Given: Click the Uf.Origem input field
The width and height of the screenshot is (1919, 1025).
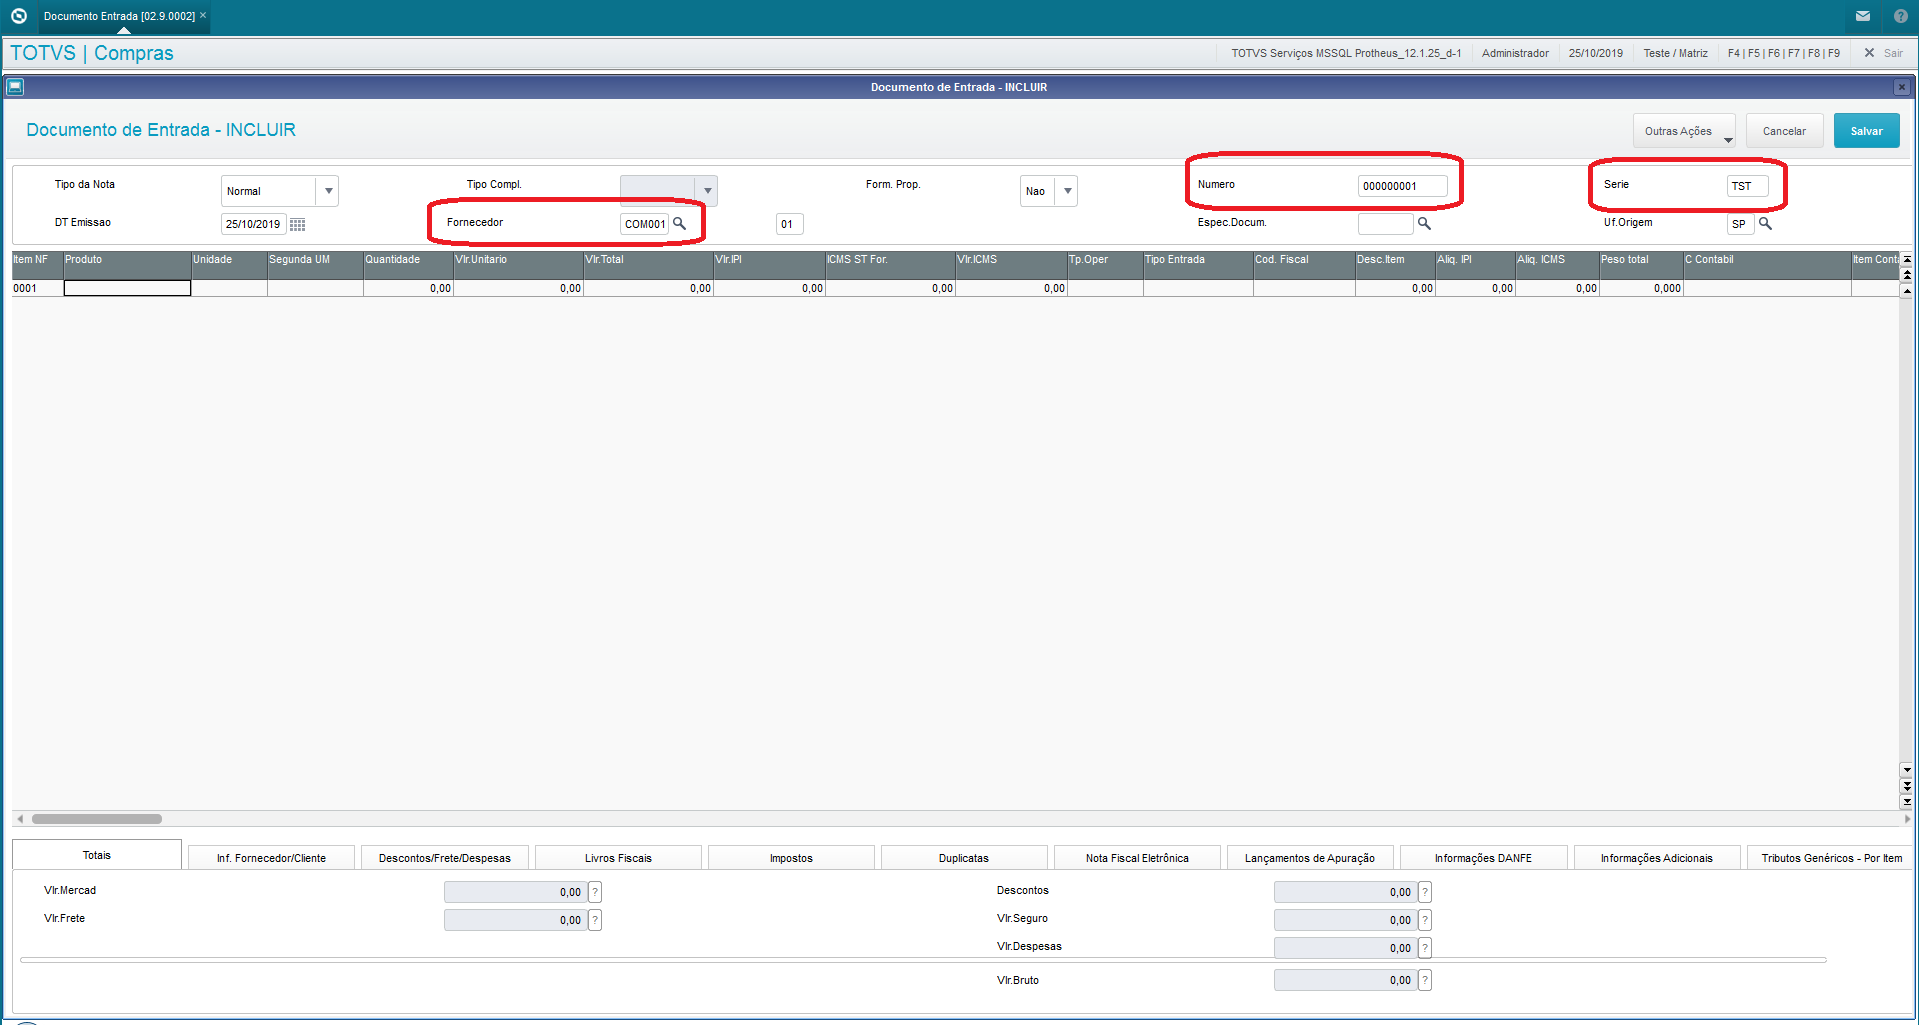Looking at the screenshot, I should pos(1740,224).
